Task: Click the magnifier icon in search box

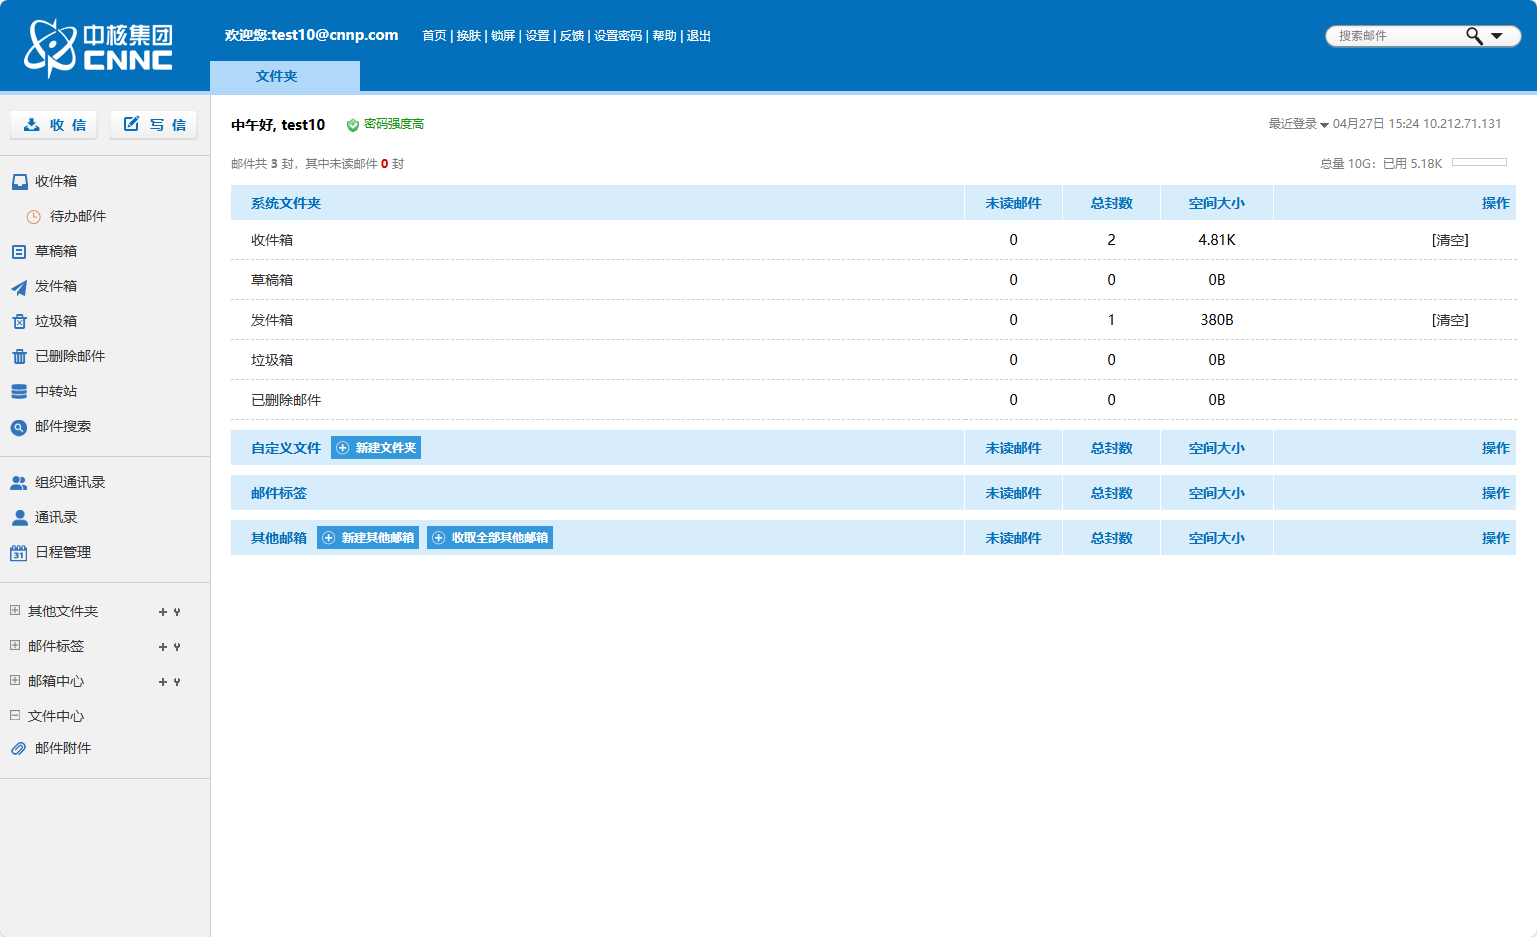Action: point(1473,36)
